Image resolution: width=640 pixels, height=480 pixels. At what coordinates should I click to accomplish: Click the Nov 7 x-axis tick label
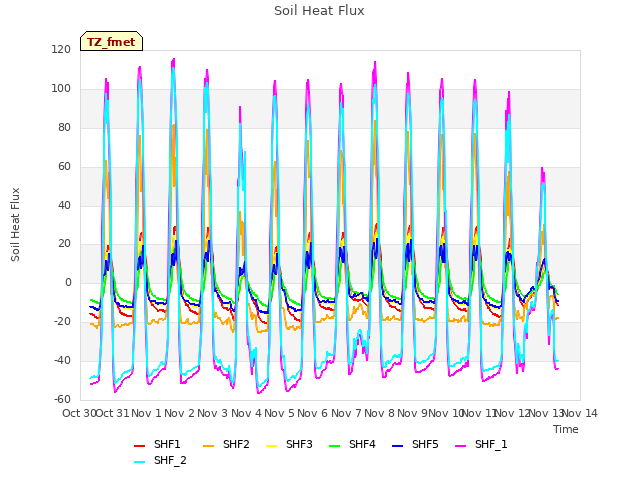(346, 413)
